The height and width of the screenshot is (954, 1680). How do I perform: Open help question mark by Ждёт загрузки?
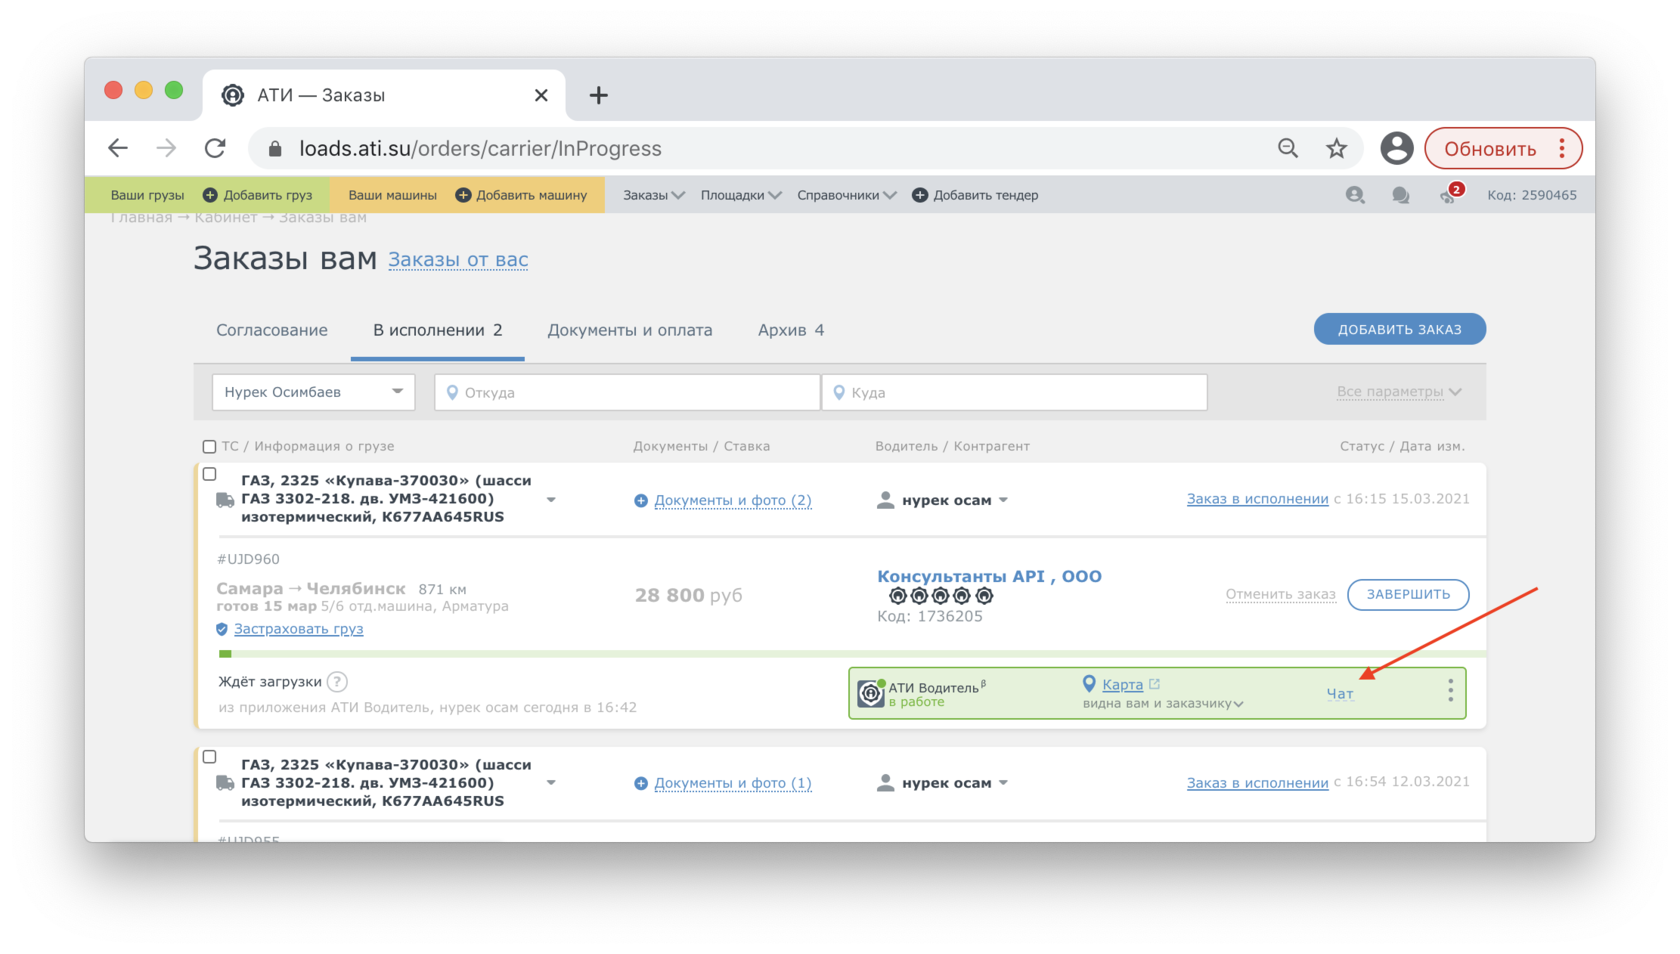pyautogui.click(x=338, y=682)
